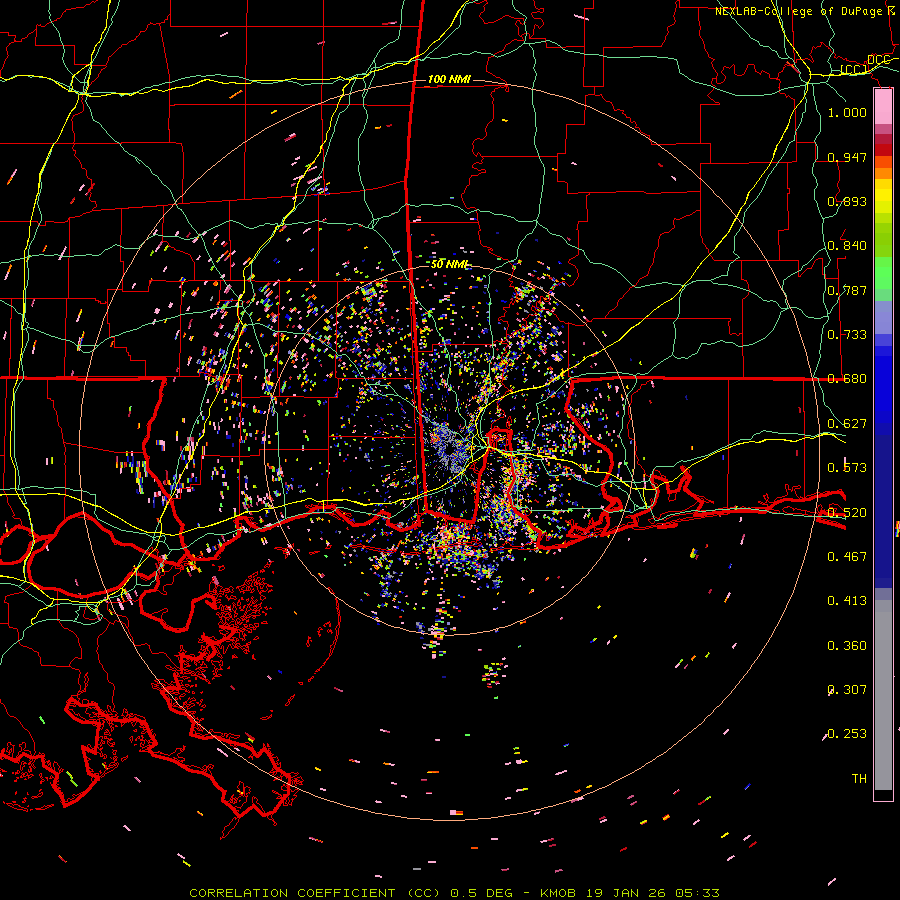
Task: Click the red segment of the color bar
Action: [883, 150]
